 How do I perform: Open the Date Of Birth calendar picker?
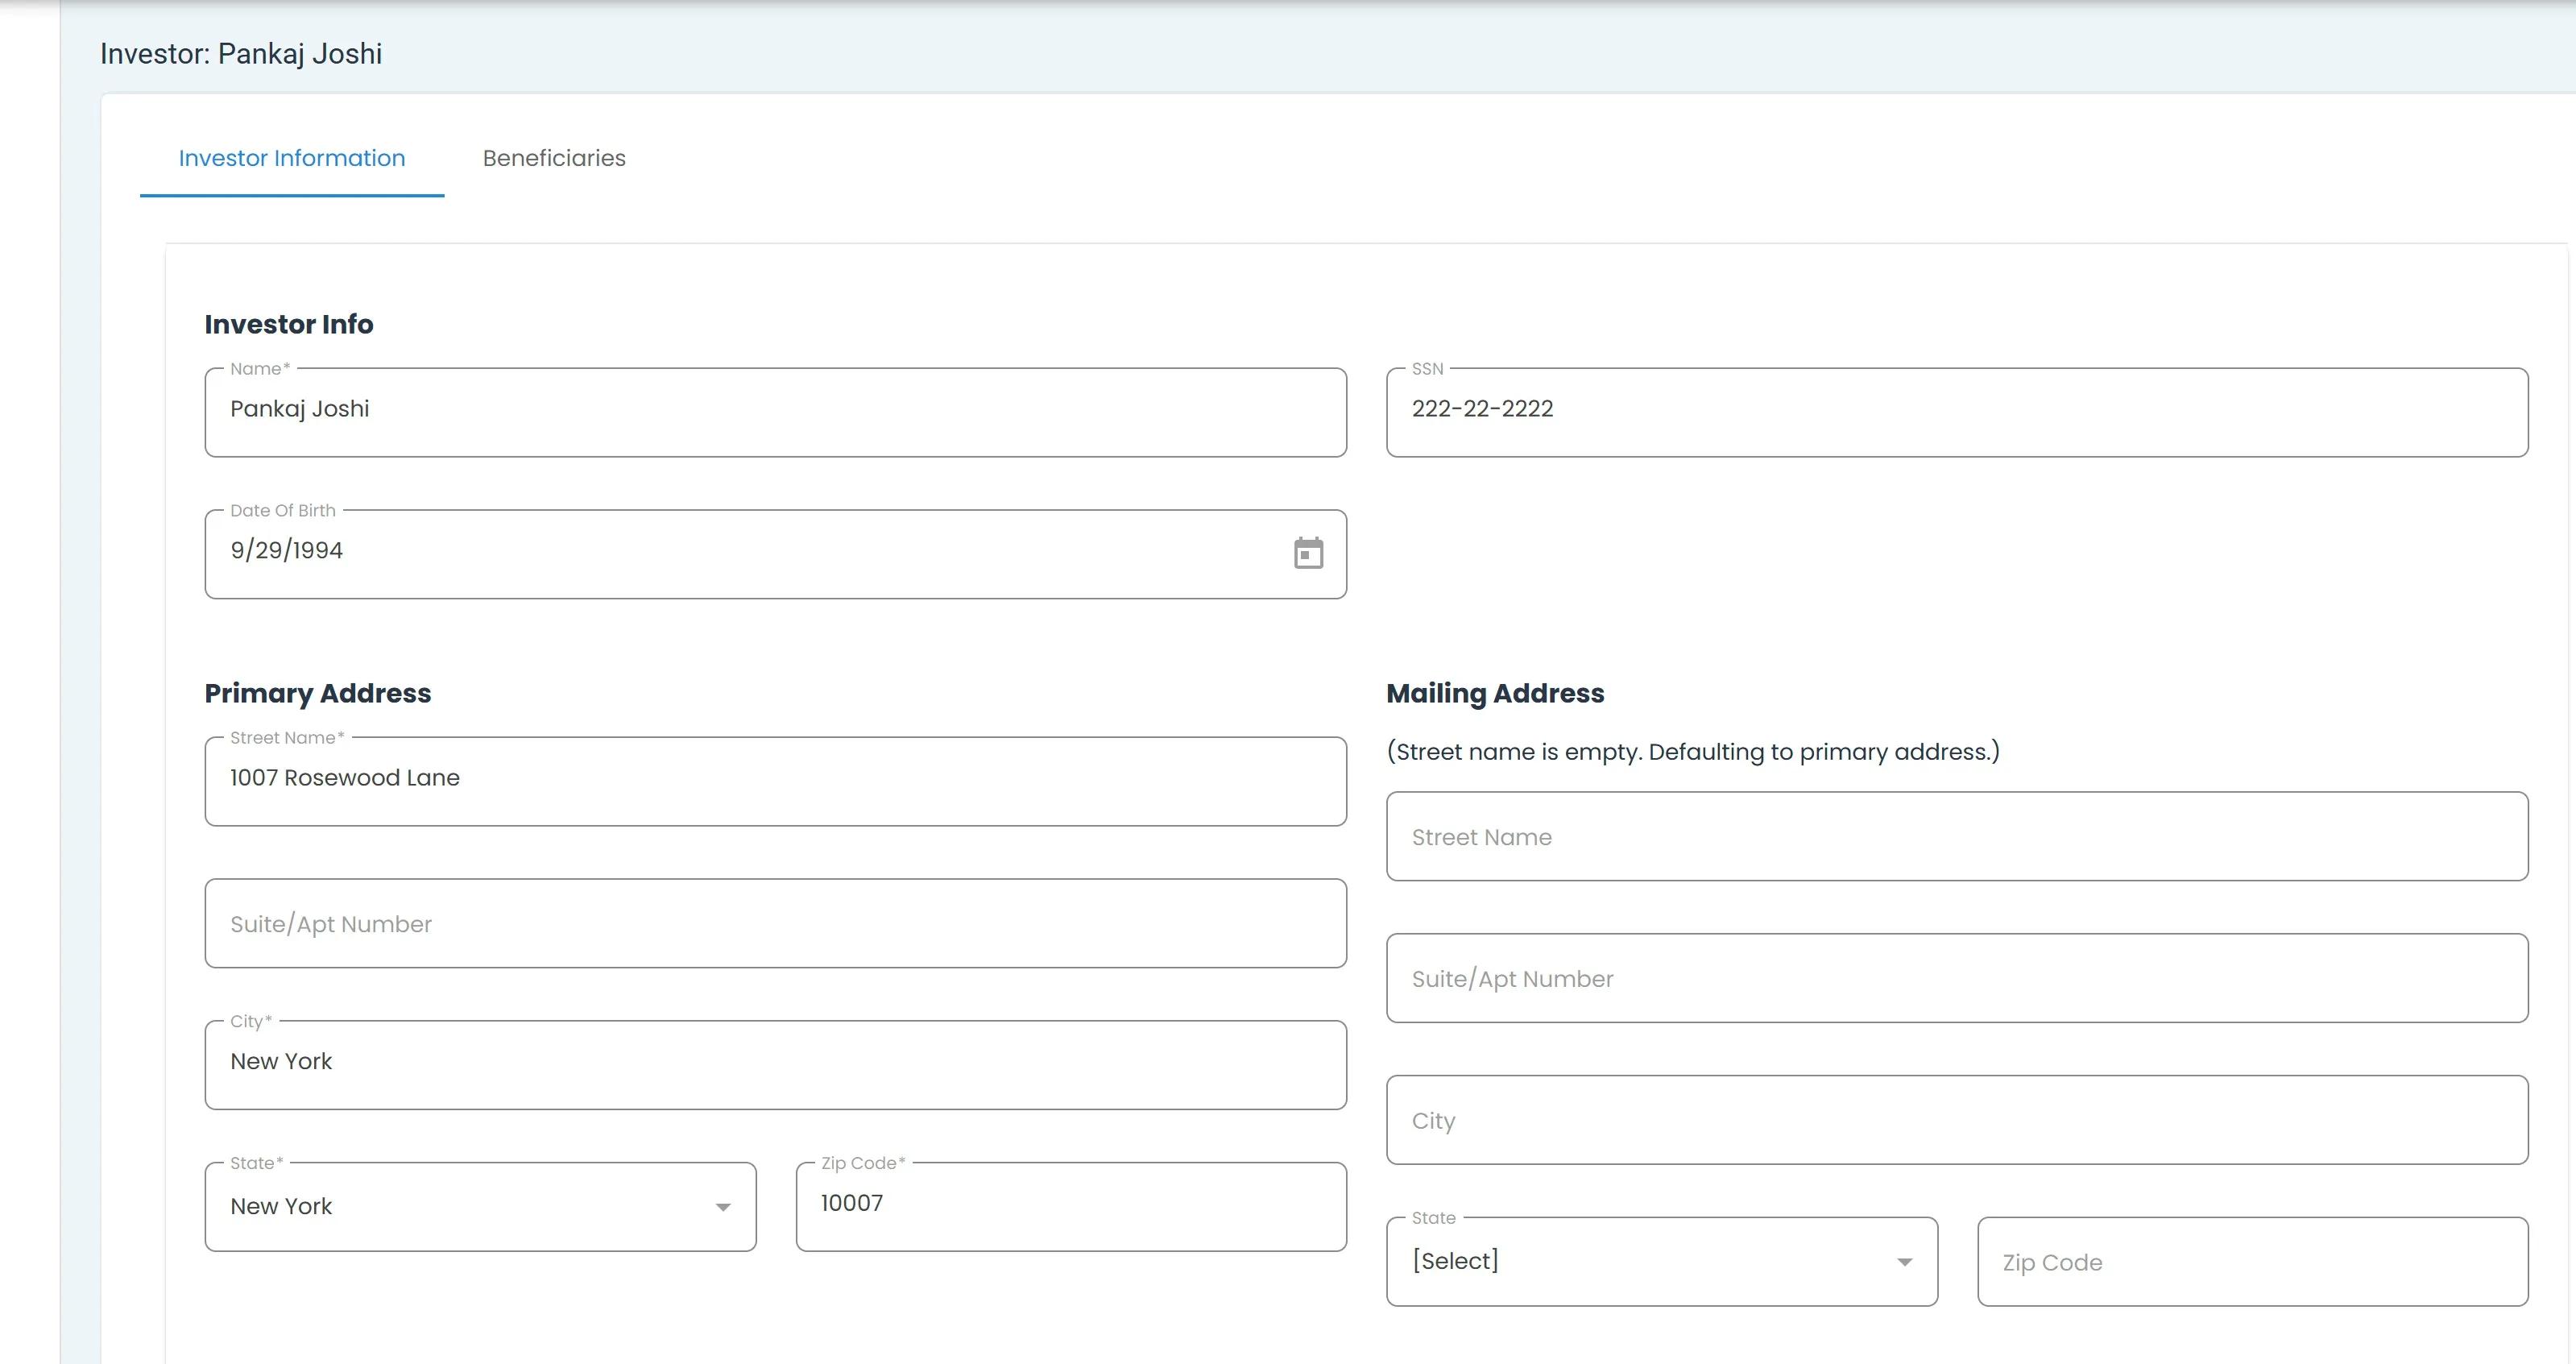pyautogui.click(x=1307, y=553)
